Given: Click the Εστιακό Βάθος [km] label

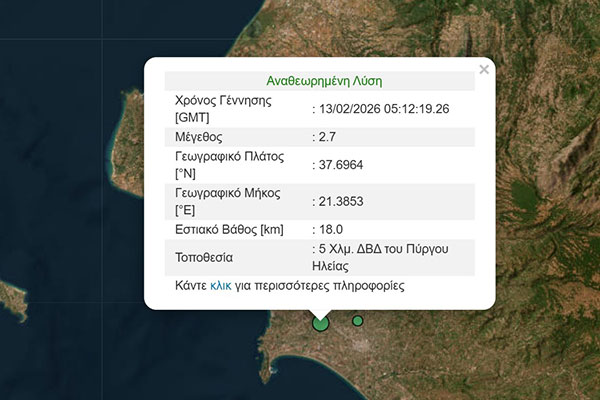Looking at the screenshot, I should pos(231,230).
